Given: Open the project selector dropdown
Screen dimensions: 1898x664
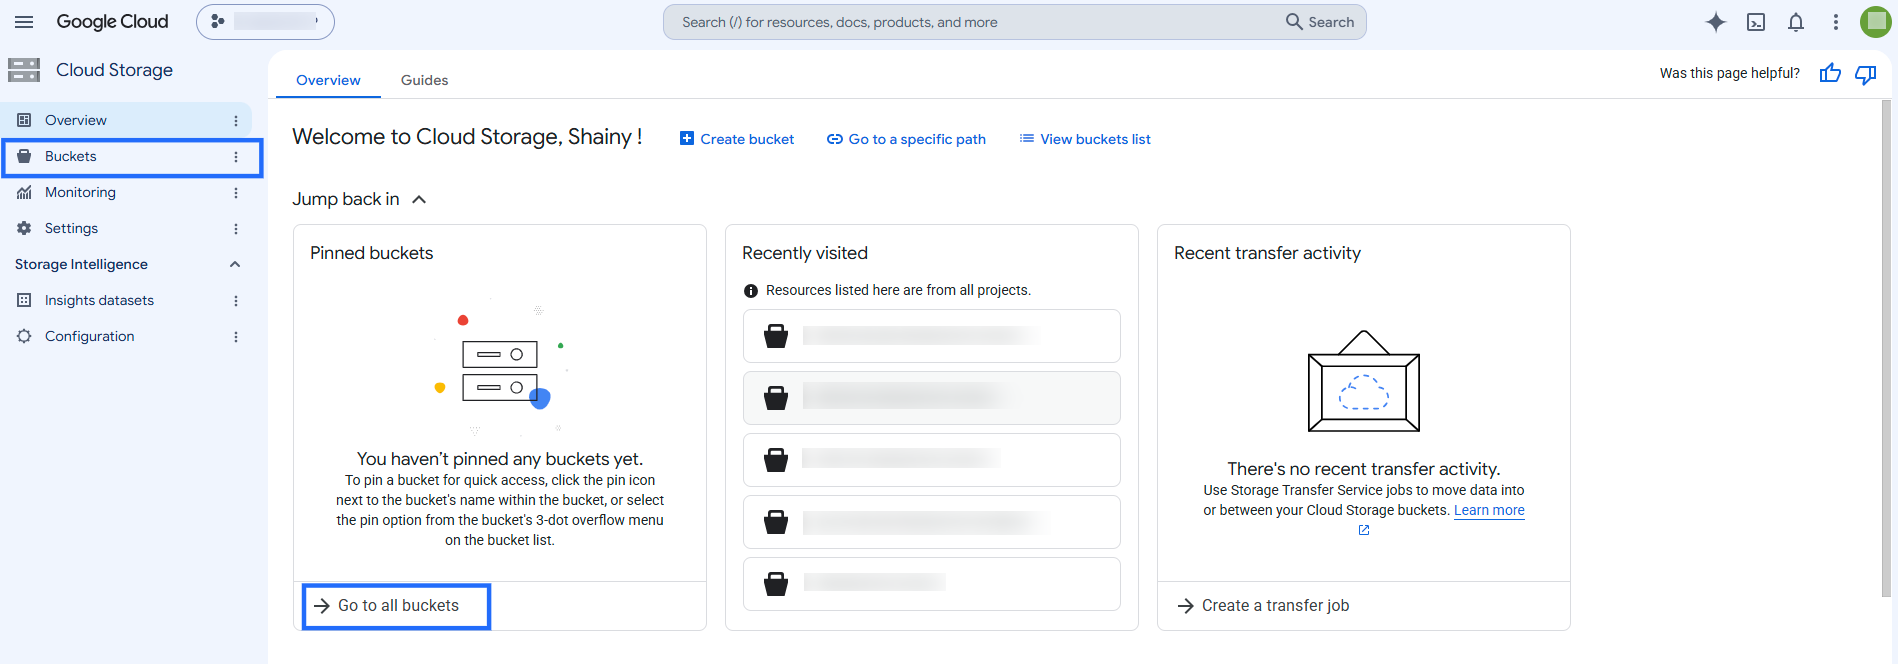Looking at the screenshot, I should [265, 22].
